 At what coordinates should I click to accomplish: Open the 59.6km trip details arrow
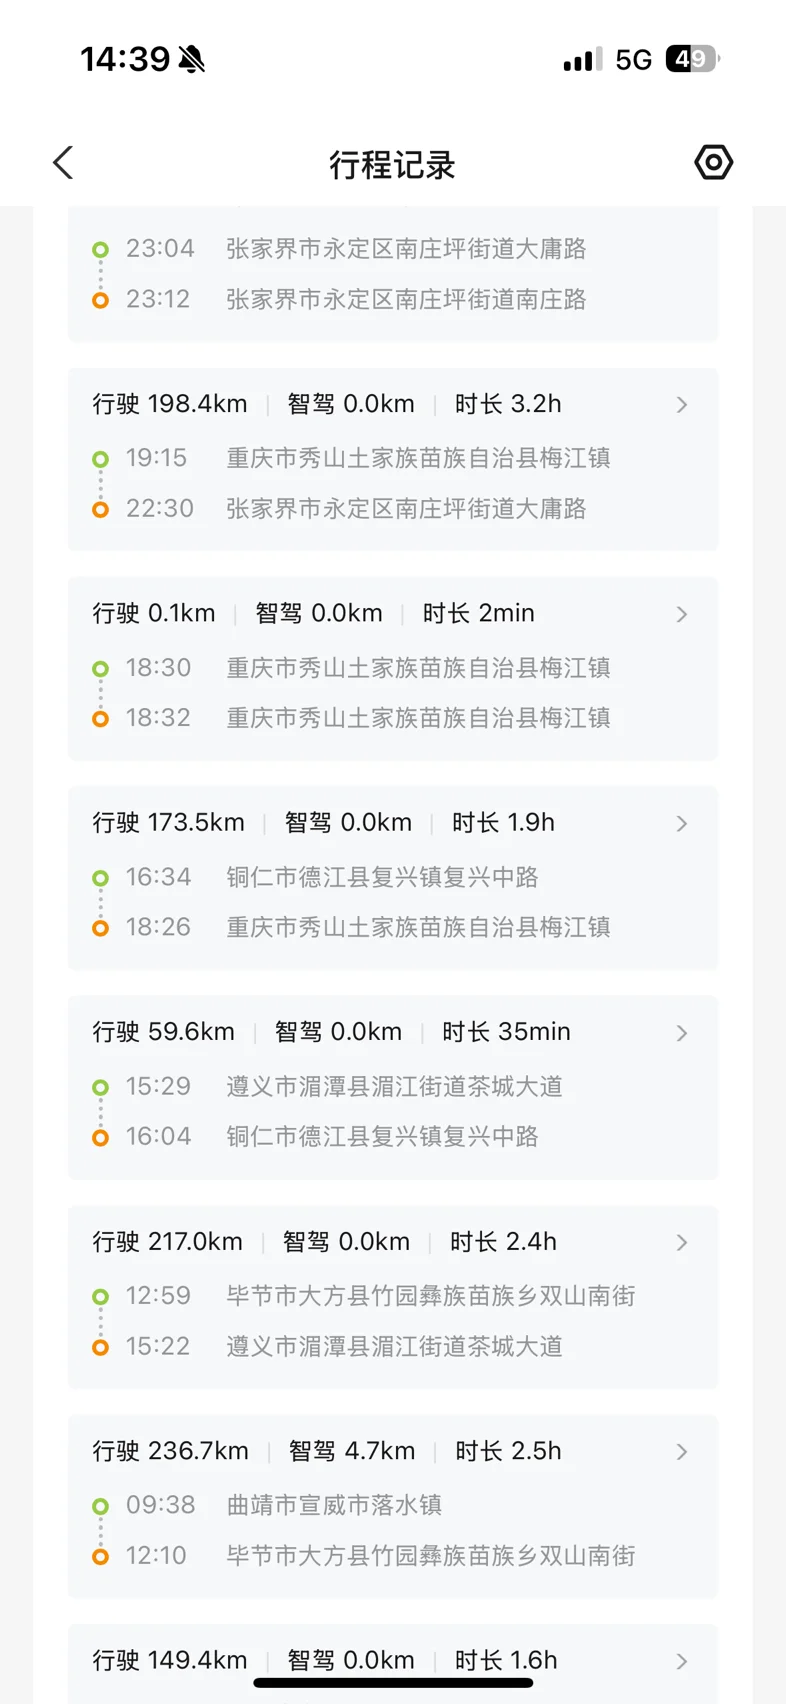click(x=682, y=1033)
